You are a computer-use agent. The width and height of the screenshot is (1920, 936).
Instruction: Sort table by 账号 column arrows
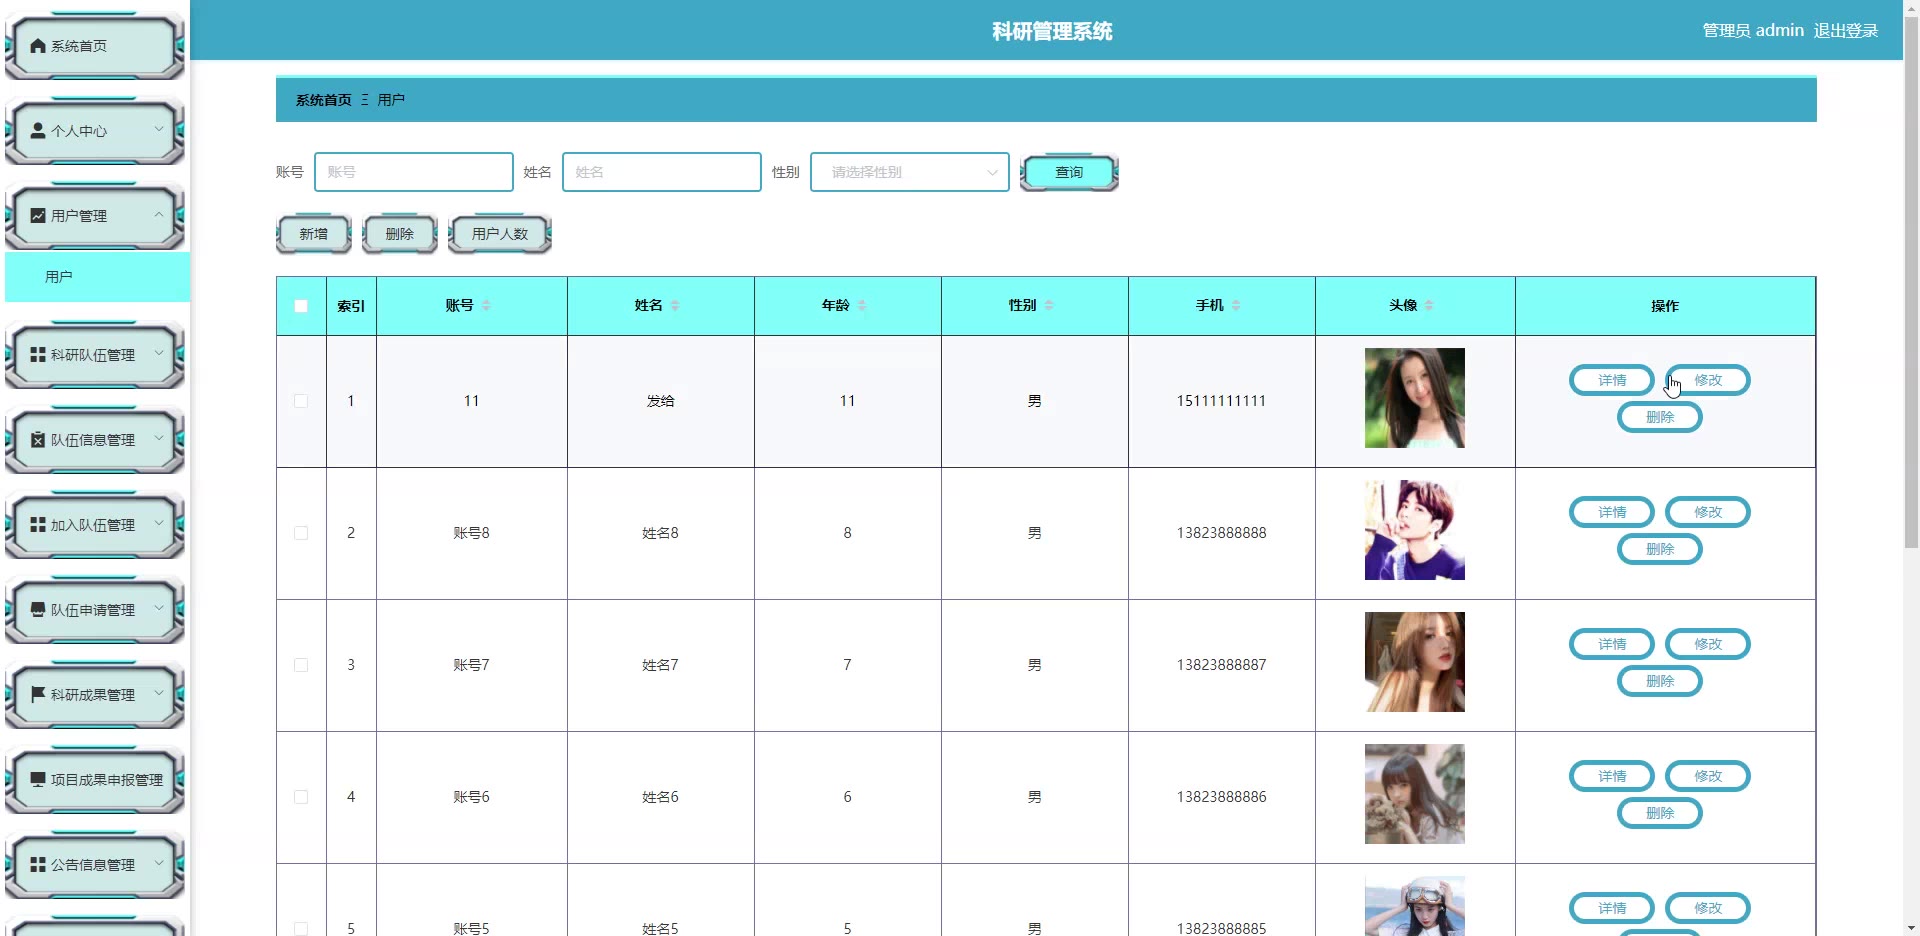[486, 306]
